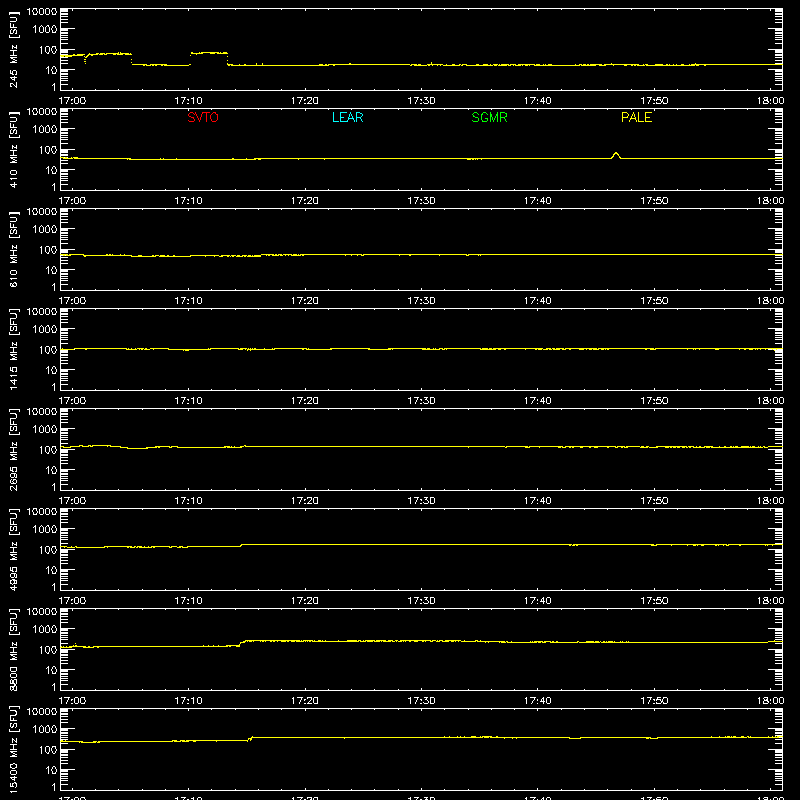Click the 17:50 tick label under the 2695 MHz plot
800x800 pixels.
[x=654, y=501]
